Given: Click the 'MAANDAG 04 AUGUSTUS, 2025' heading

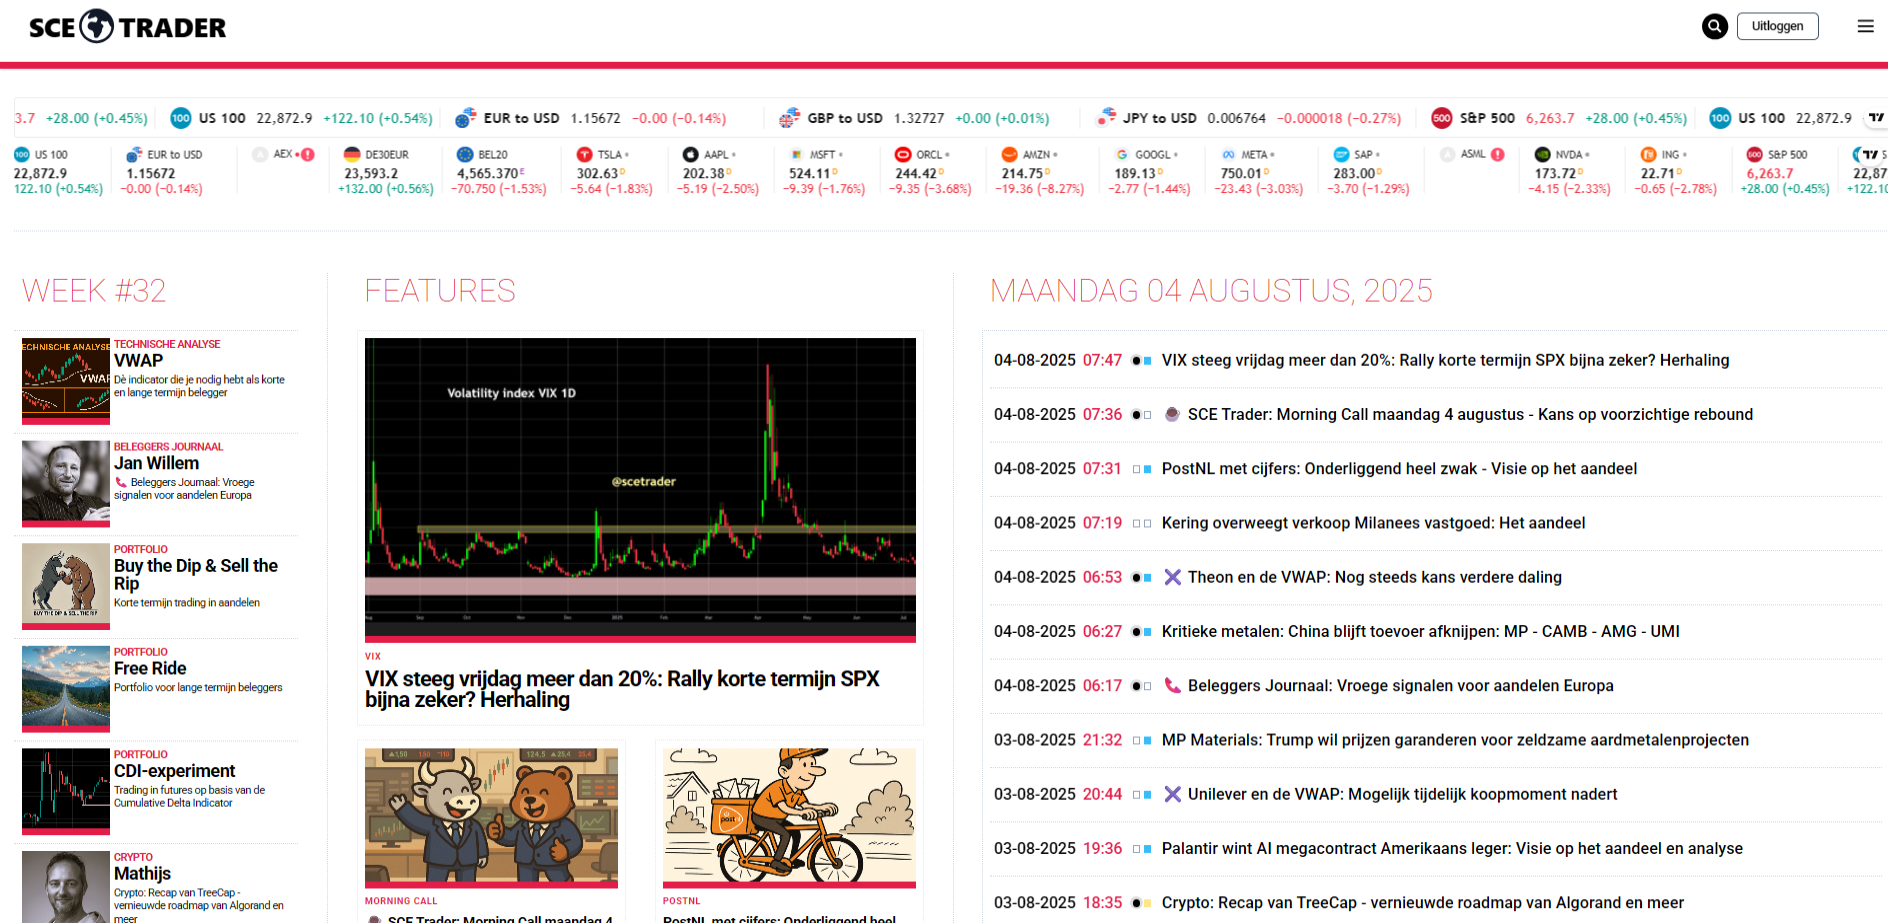Looking at the screenshot, I should coord(1211,291).
